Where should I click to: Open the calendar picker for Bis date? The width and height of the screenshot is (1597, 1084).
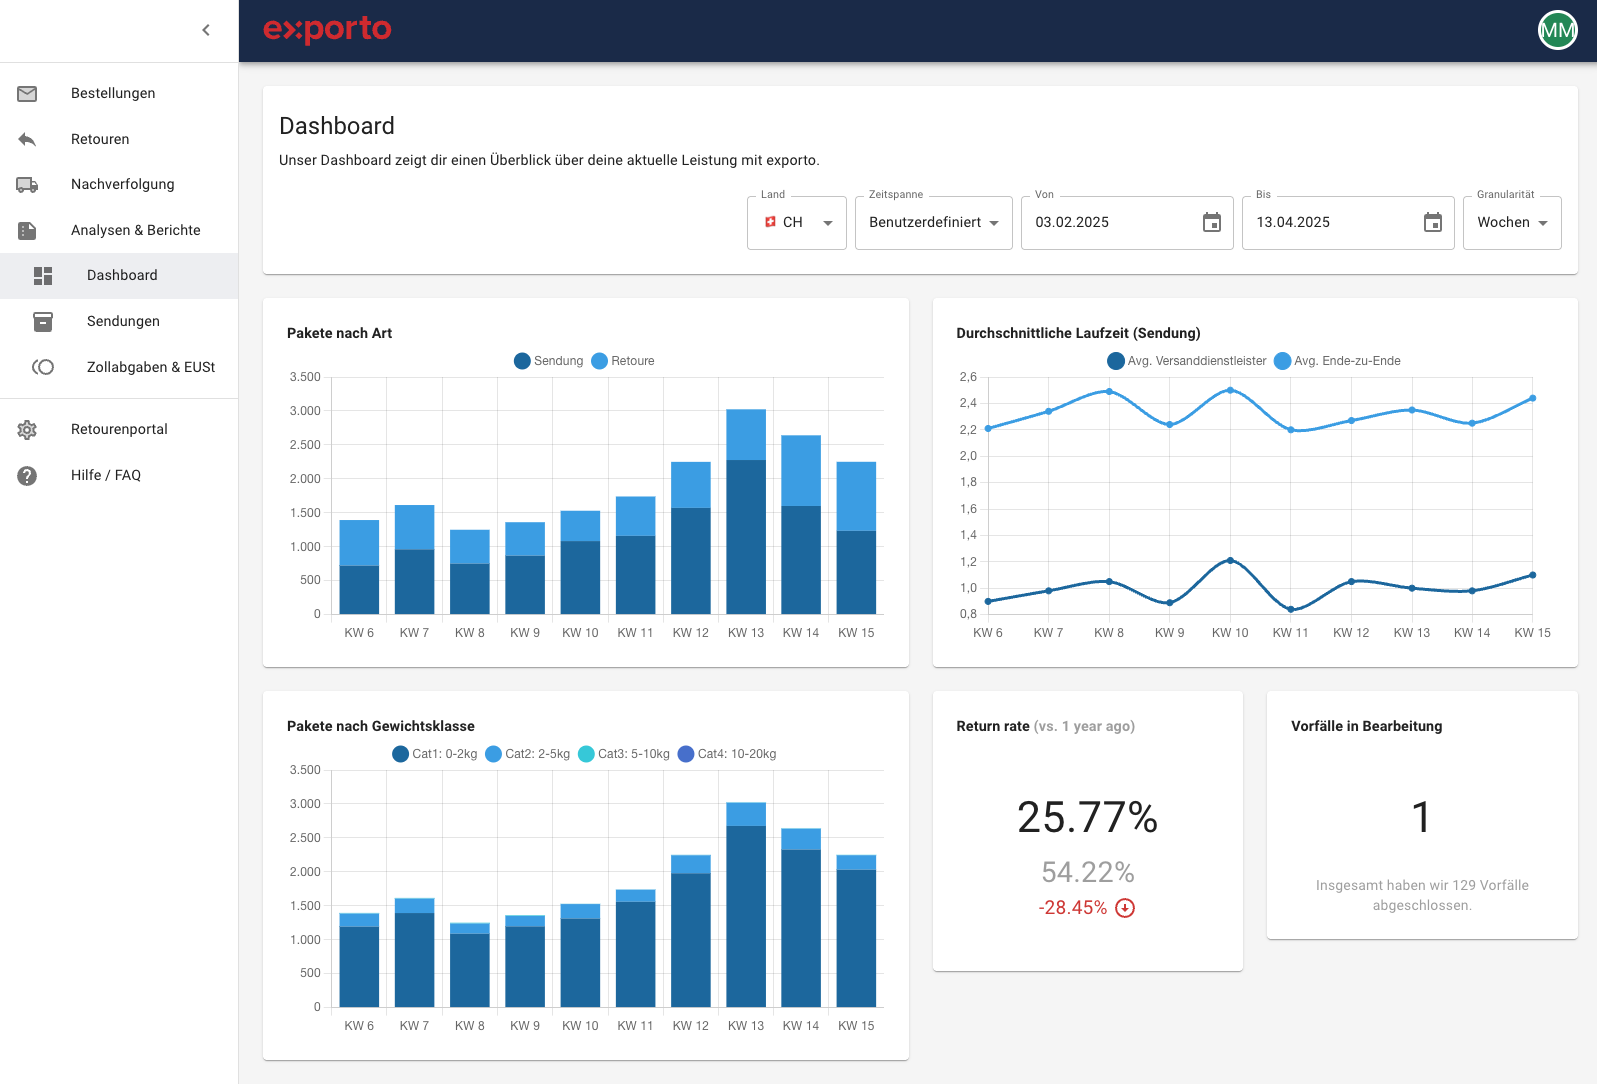1432,223
